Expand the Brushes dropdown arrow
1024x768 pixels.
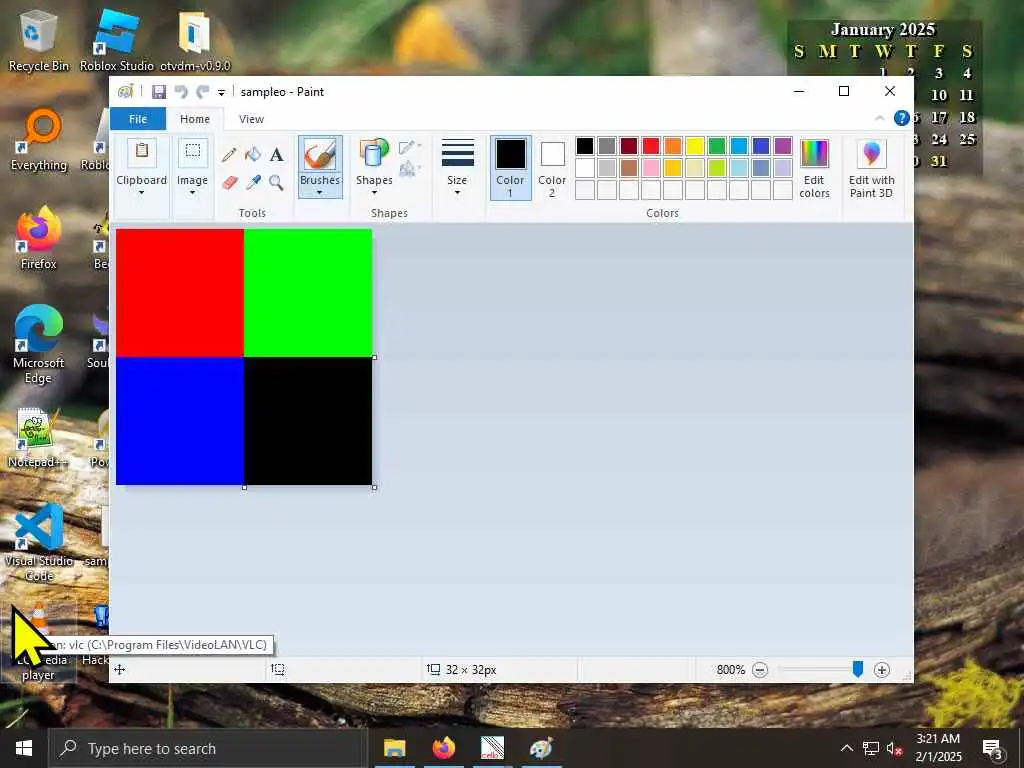319,193
